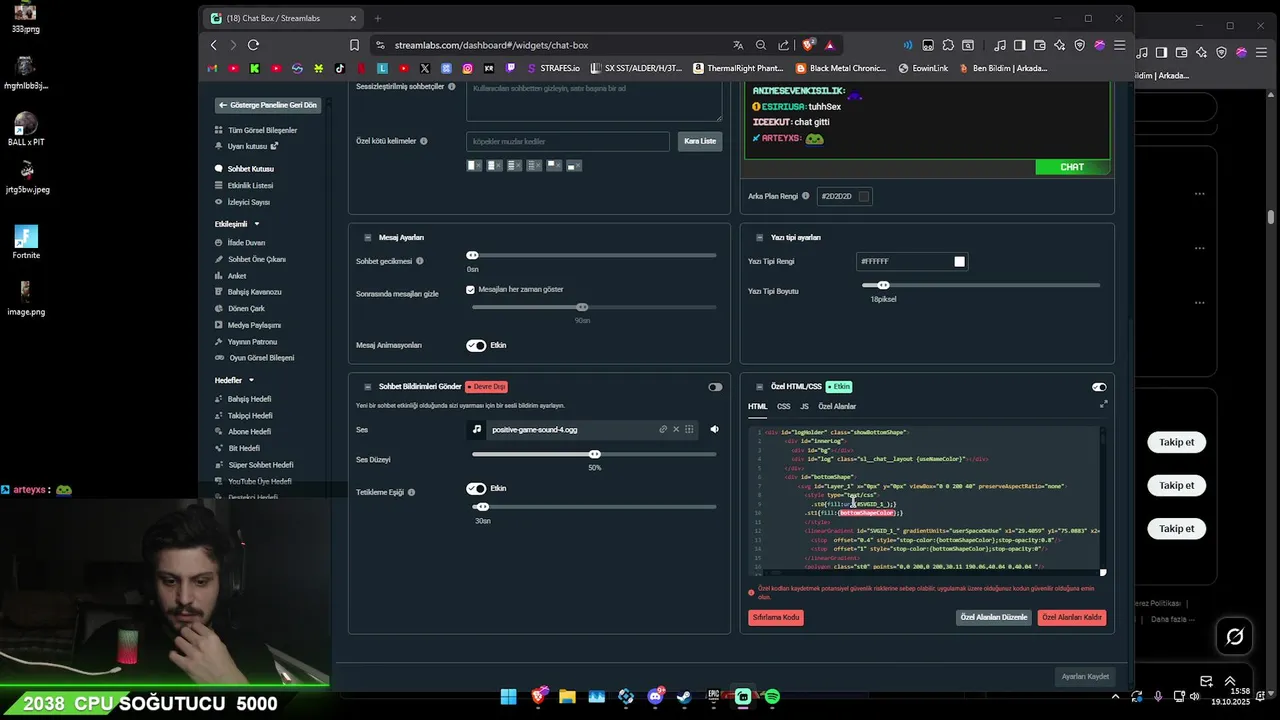This screenshot has height=720, width=1280.
Task: Click the Kara Liste button
Action: (x=700, y=141)
